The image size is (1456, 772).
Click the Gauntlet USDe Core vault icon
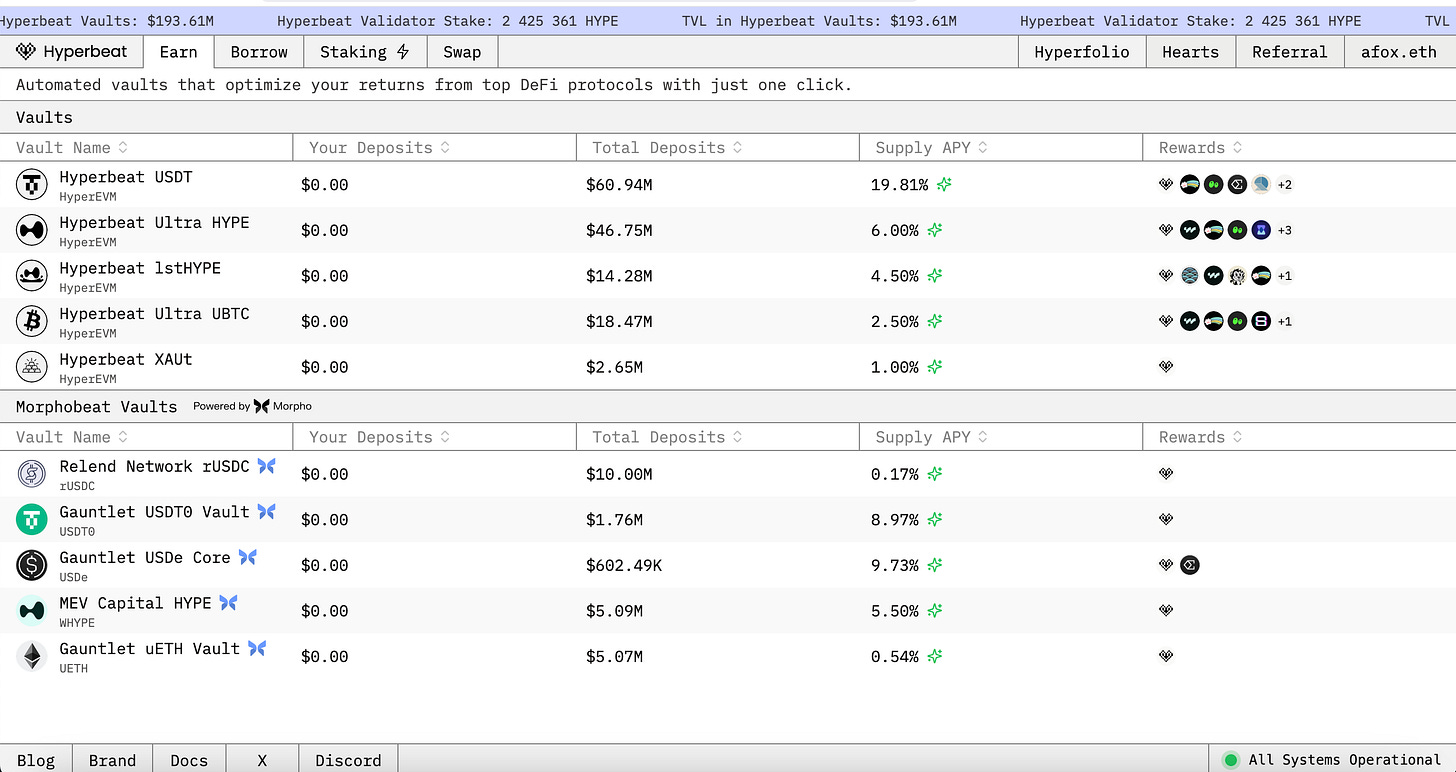[x=32, y=565]
